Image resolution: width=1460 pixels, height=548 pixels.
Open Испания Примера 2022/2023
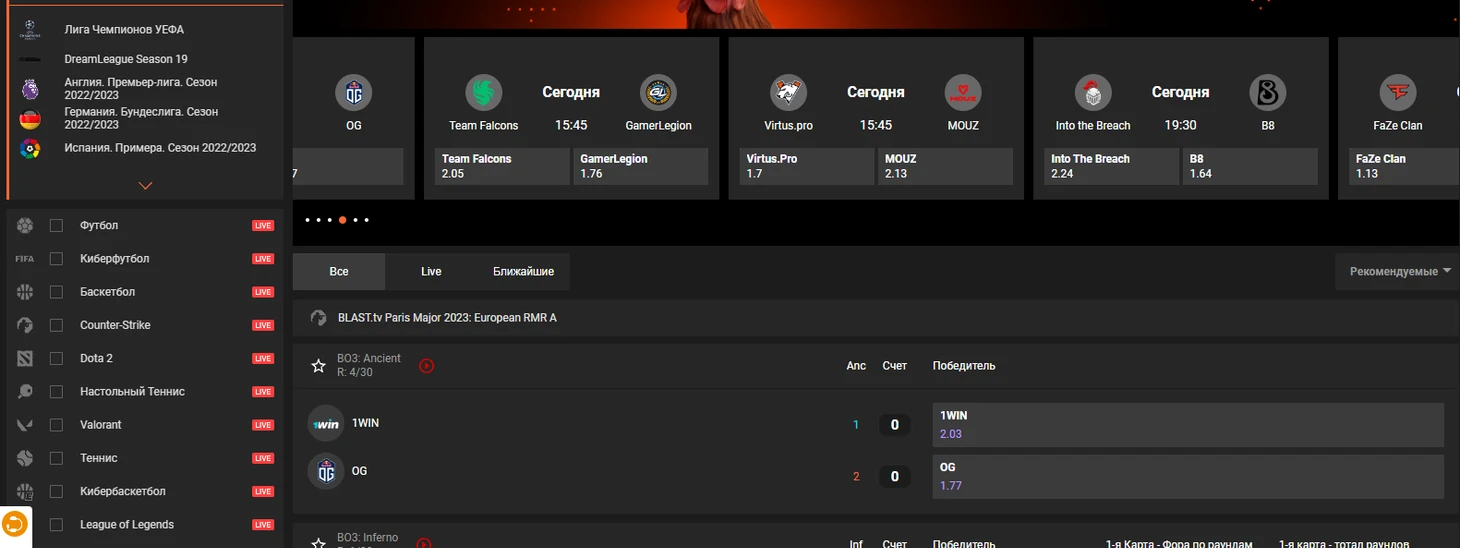pyautogui.click(x=160, y=148)
